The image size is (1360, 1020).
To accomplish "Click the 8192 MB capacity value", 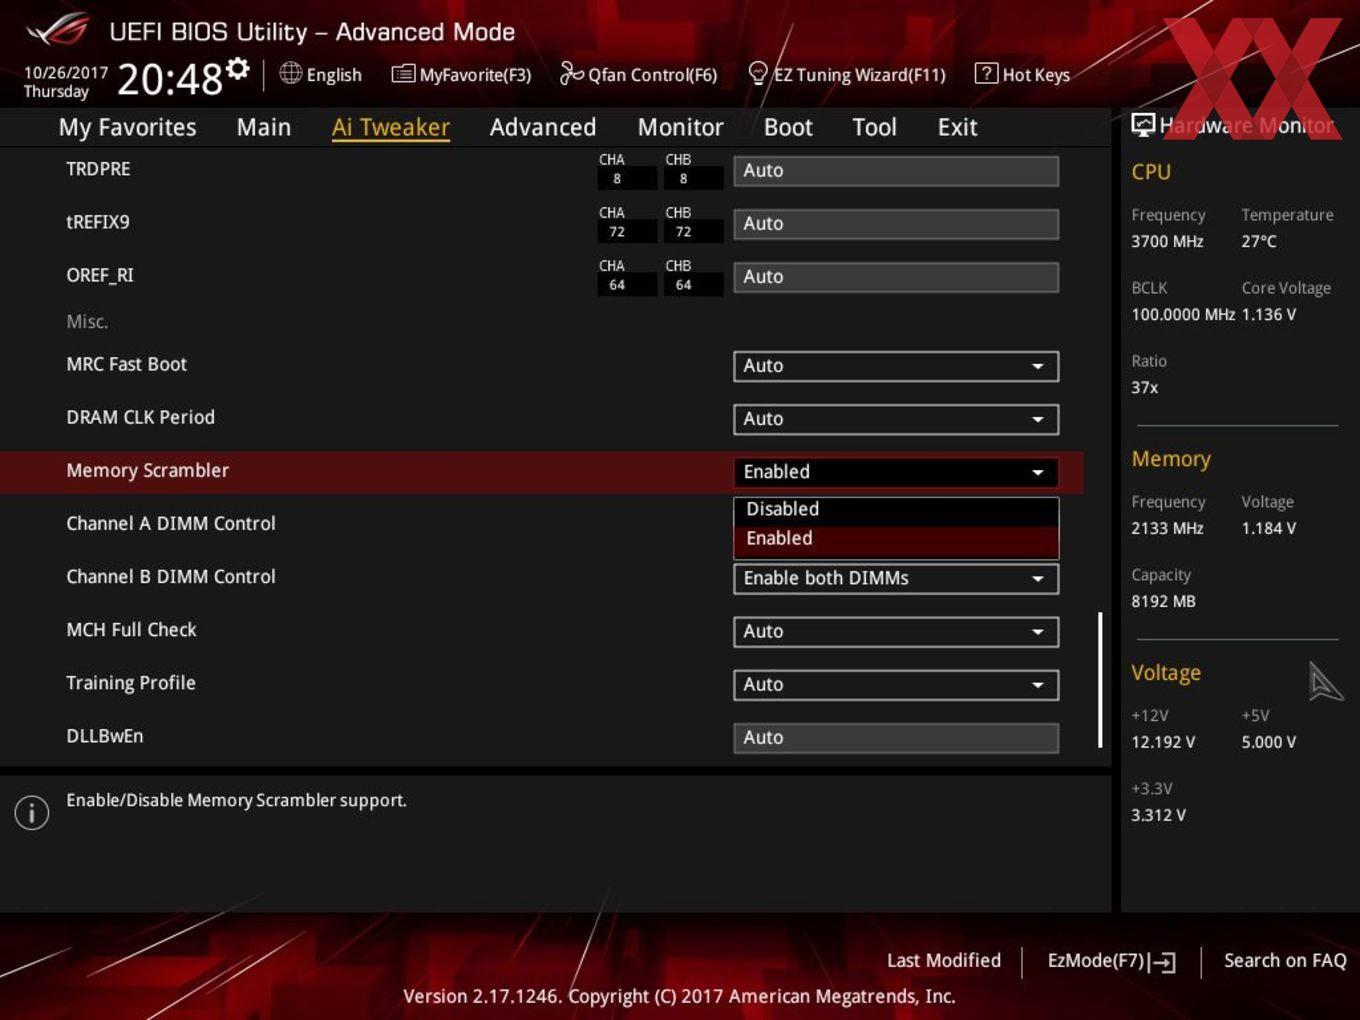I will point(1163,601).
